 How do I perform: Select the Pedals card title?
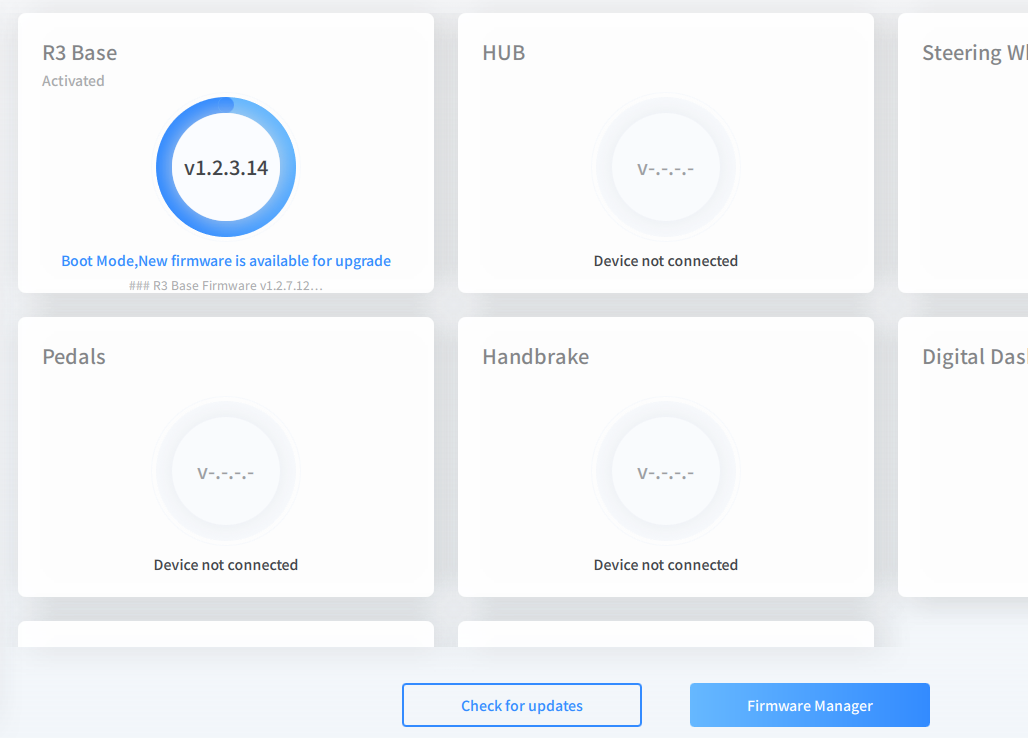point(74,357)
